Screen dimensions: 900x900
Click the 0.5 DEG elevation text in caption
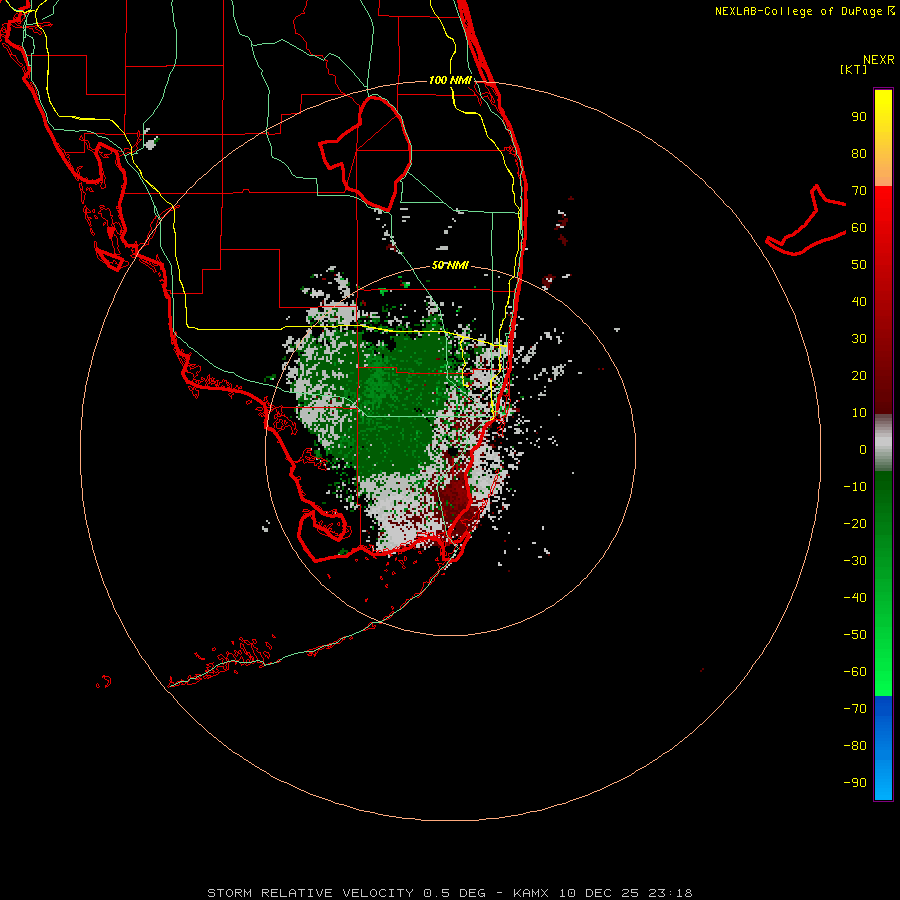pos(454,893)
